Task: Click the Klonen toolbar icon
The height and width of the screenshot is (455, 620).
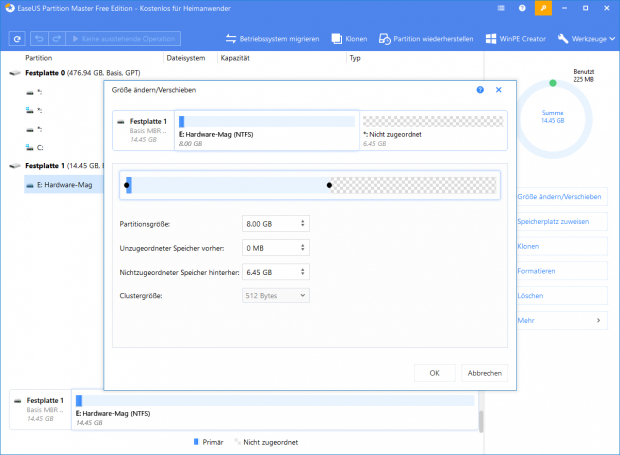Action: (x=337, y=39)
